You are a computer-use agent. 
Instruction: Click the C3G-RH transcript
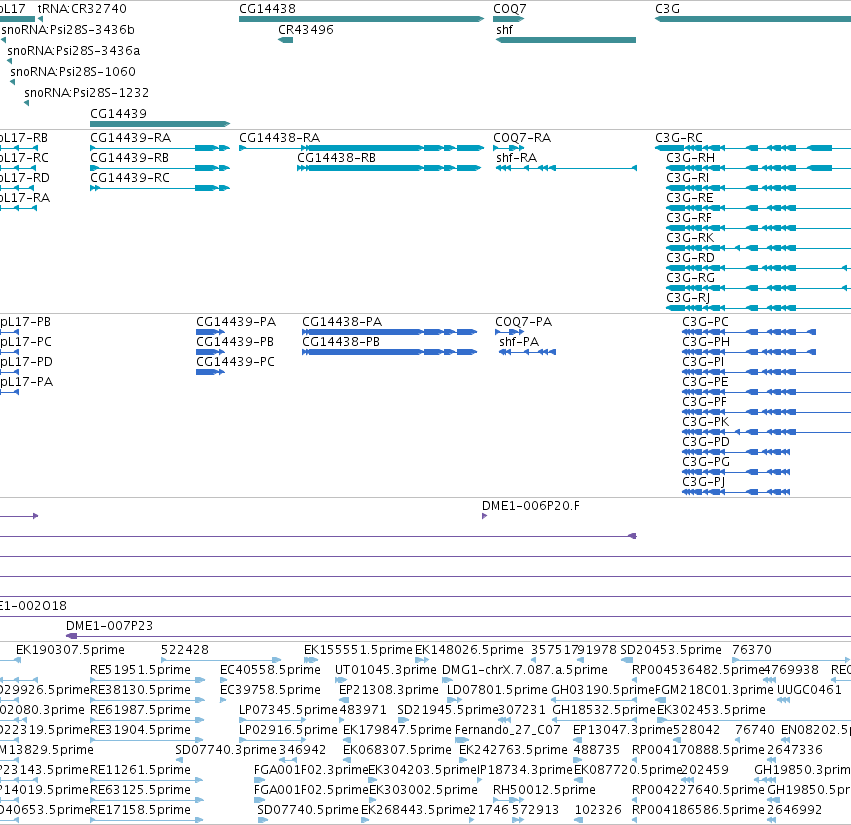click(x=758, y=168)
